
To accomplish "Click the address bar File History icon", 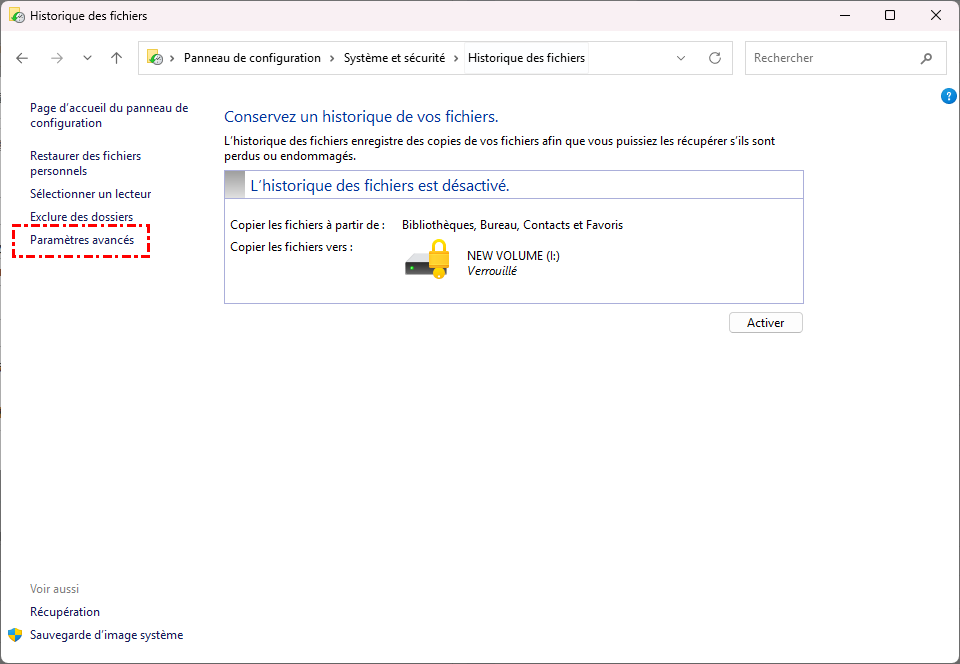I will tap(155, 58).
